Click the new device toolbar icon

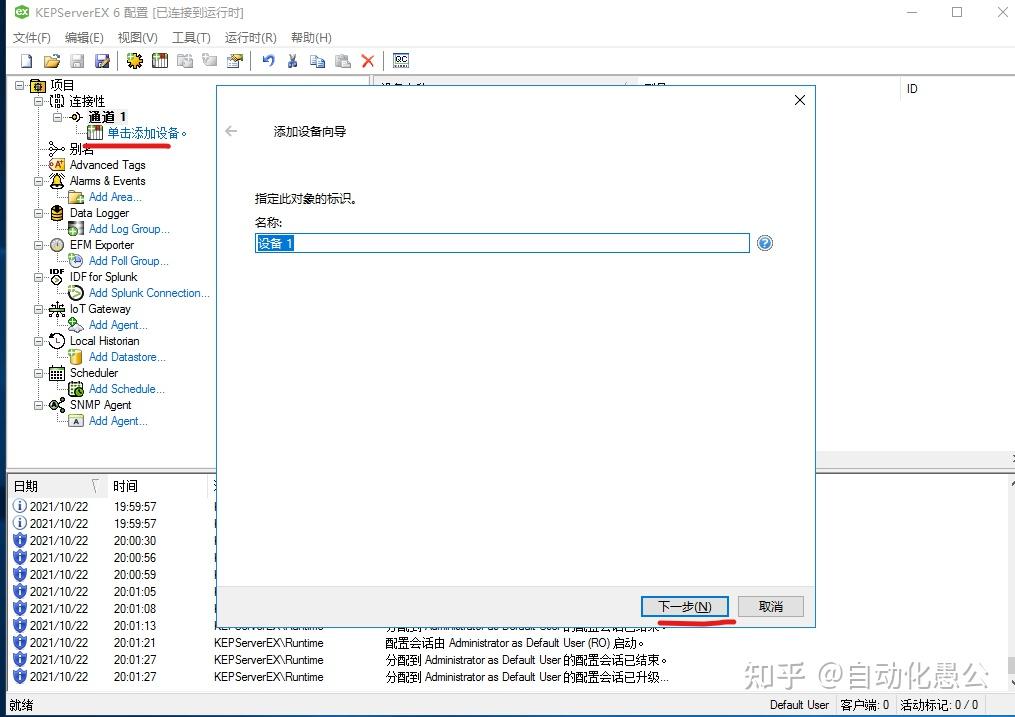161,60
